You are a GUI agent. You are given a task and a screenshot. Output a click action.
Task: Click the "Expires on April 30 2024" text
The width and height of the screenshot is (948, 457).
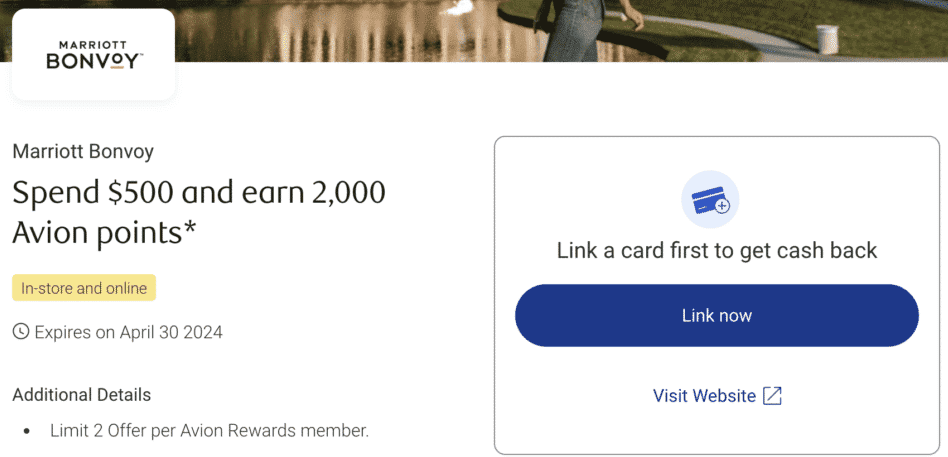pos(128,332)
